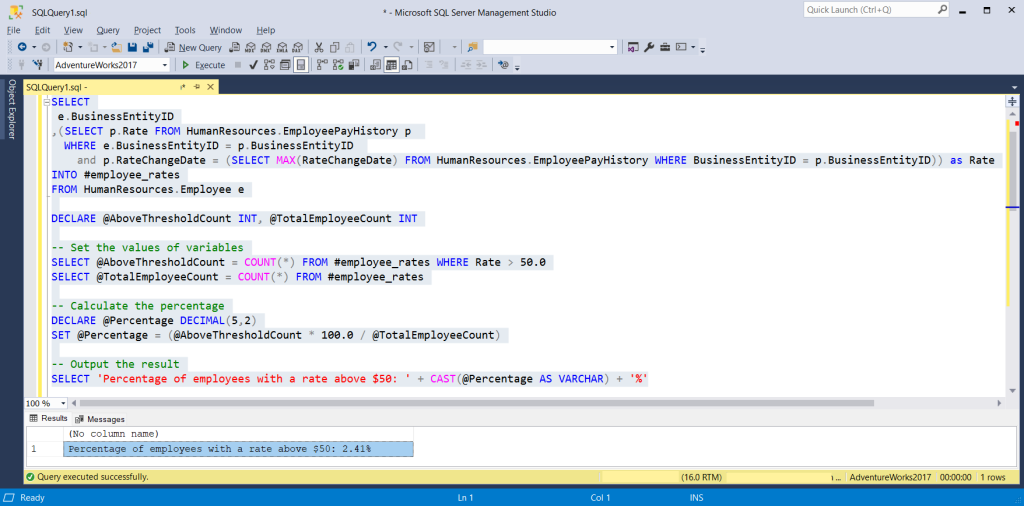Screen dimensions: 1024x506
Task: Open the Properties window wrench icon
Action: tap(649, 47)
